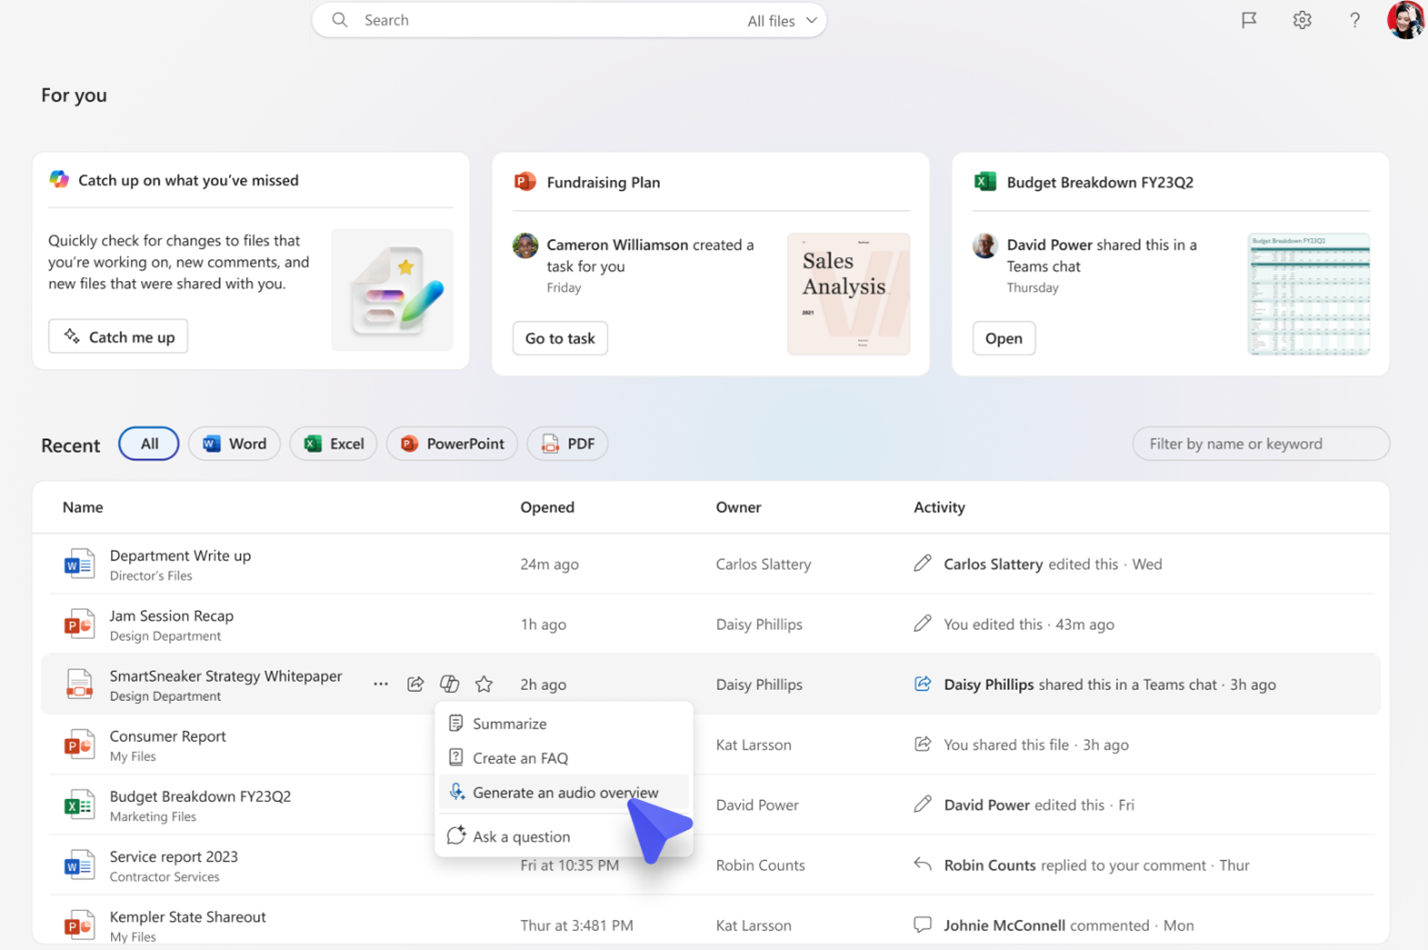Viewport: 1428px width, 950px height.
Task: Share the SmartSneaker Strategy Whitepaper
Action: pos(415,683)
